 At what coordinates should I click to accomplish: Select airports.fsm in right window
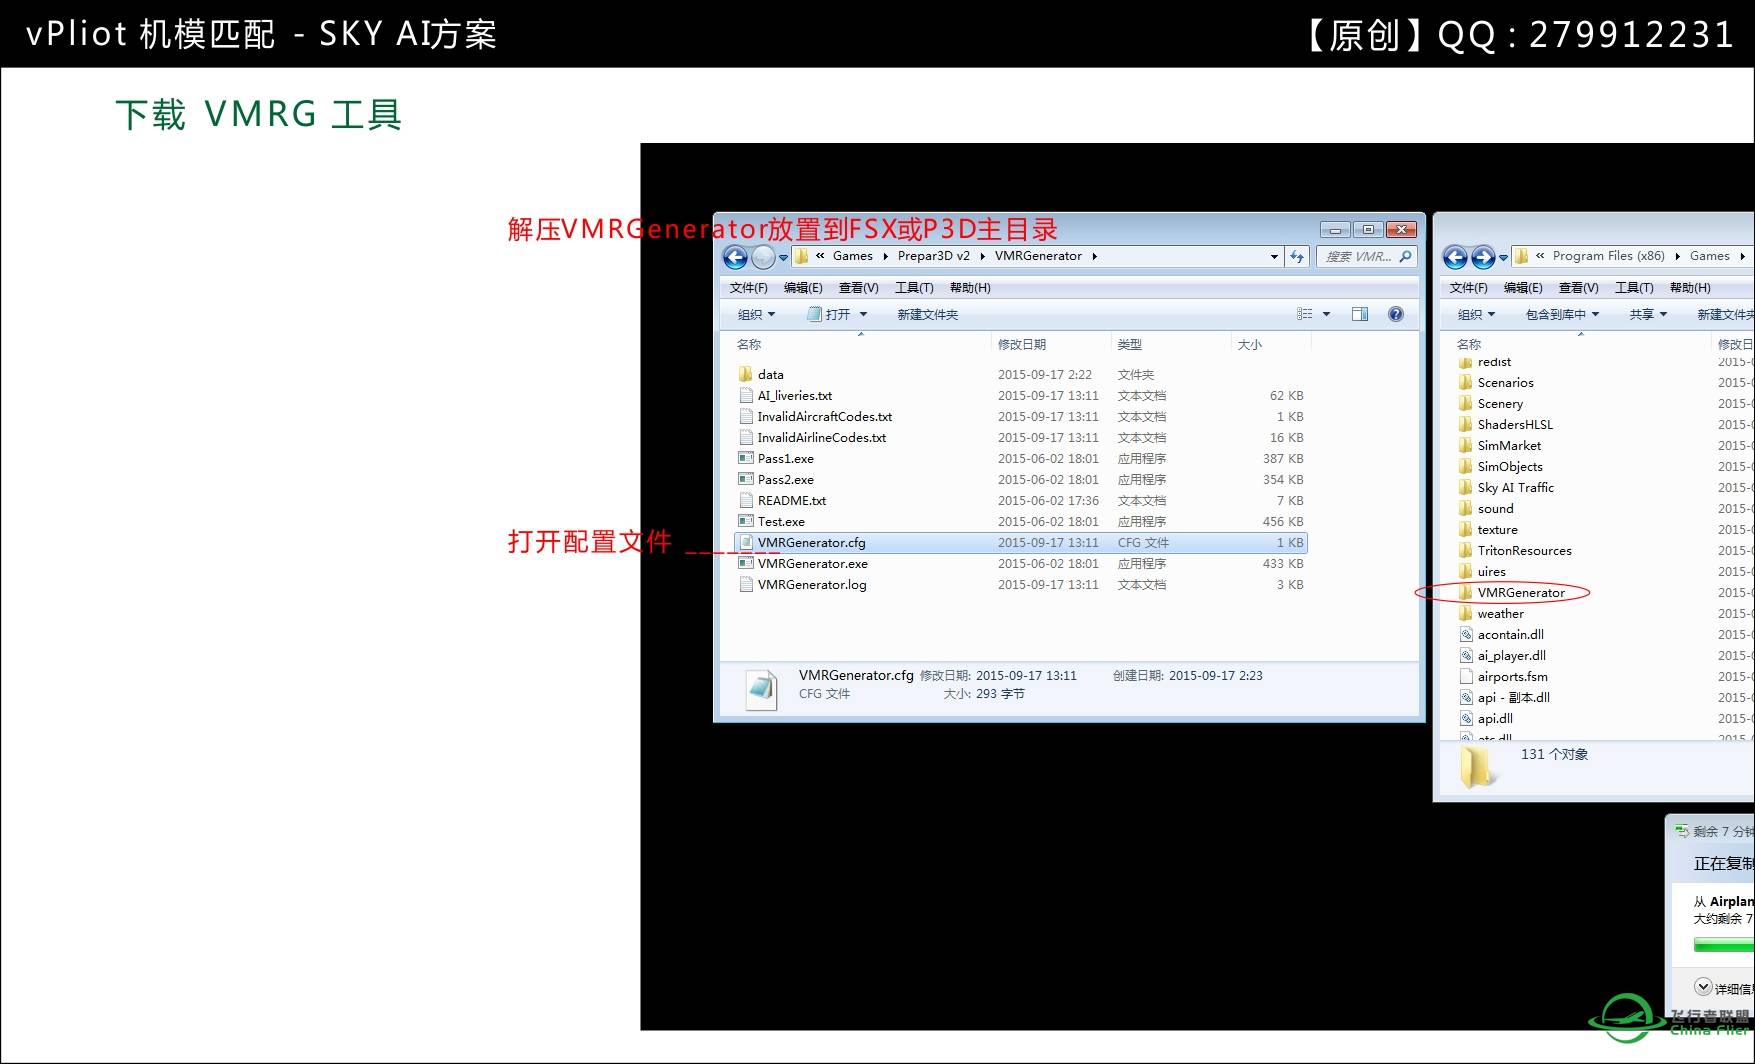coord(1512,676)
